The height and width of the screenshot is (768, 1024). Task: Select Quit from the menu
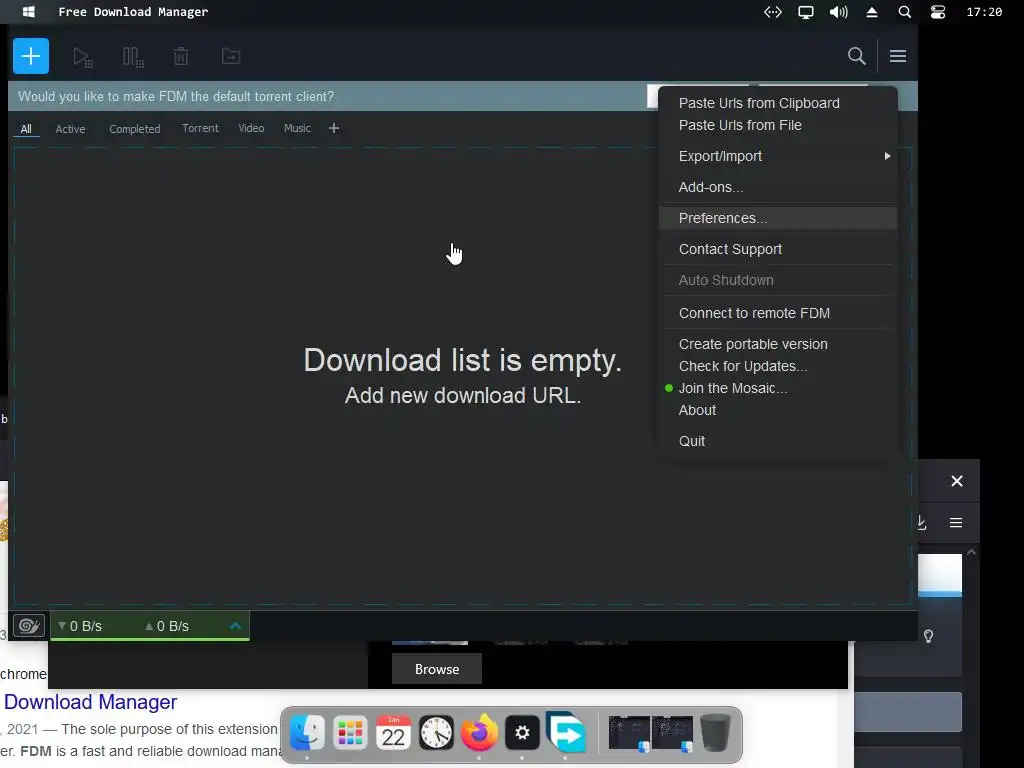coord(777,441)
